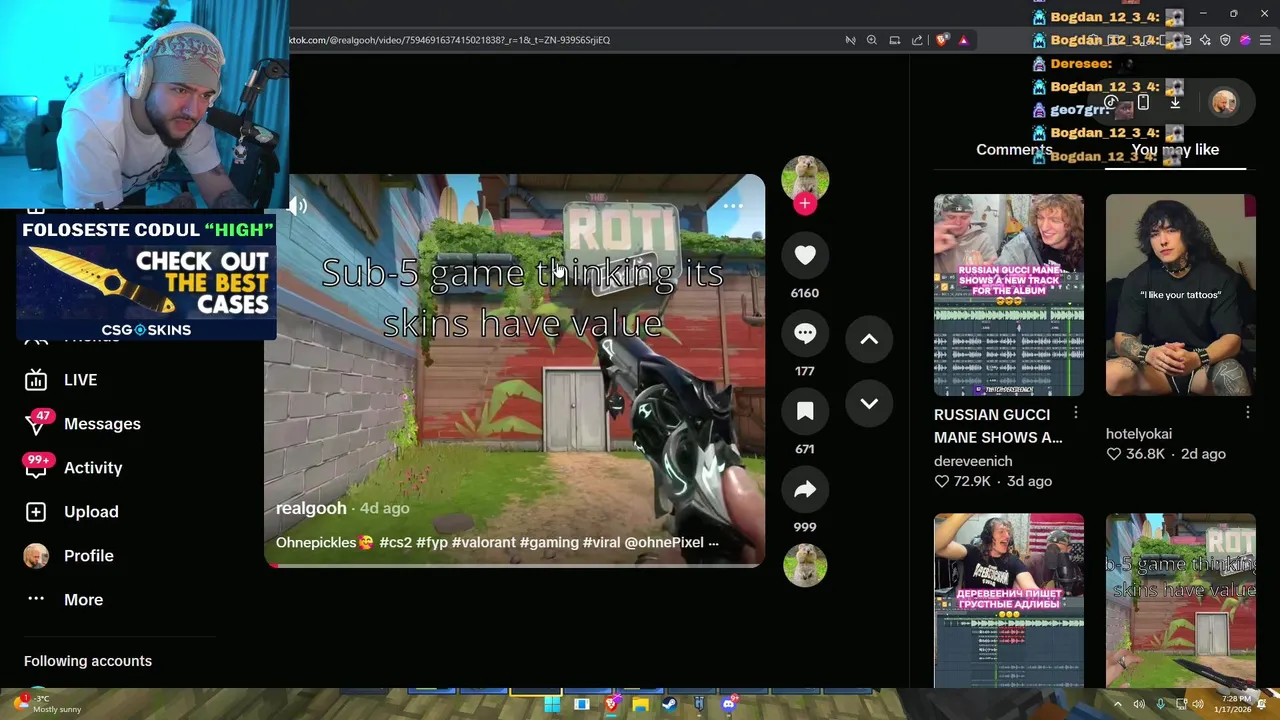Open the three-dot options on video

[x=733, y=206]
